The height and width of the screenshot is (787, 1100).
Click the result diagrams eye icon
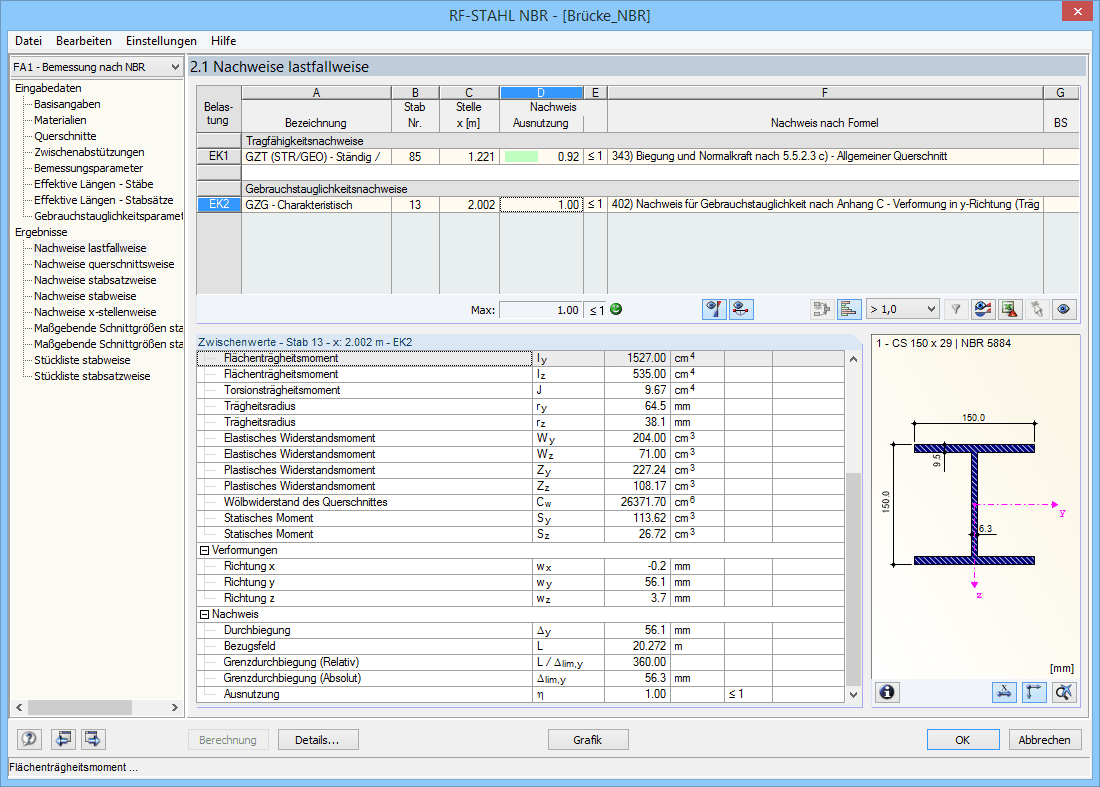pos(983,309)
